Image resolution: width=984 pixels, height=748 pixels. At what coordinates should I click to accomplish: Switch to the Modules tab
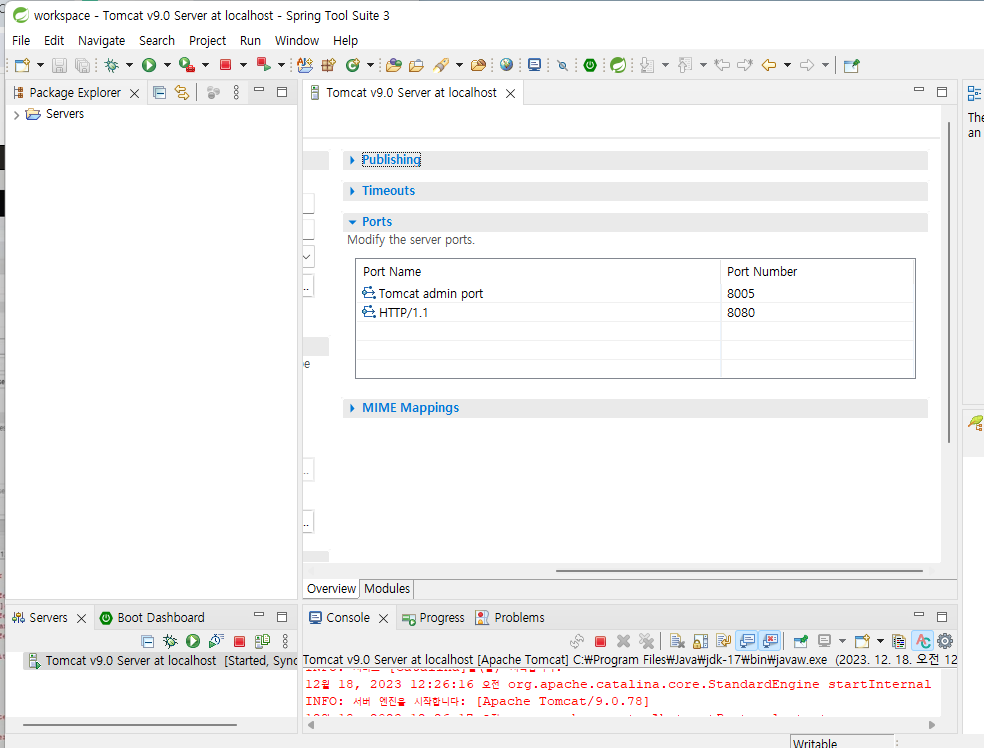pos(387,589)
